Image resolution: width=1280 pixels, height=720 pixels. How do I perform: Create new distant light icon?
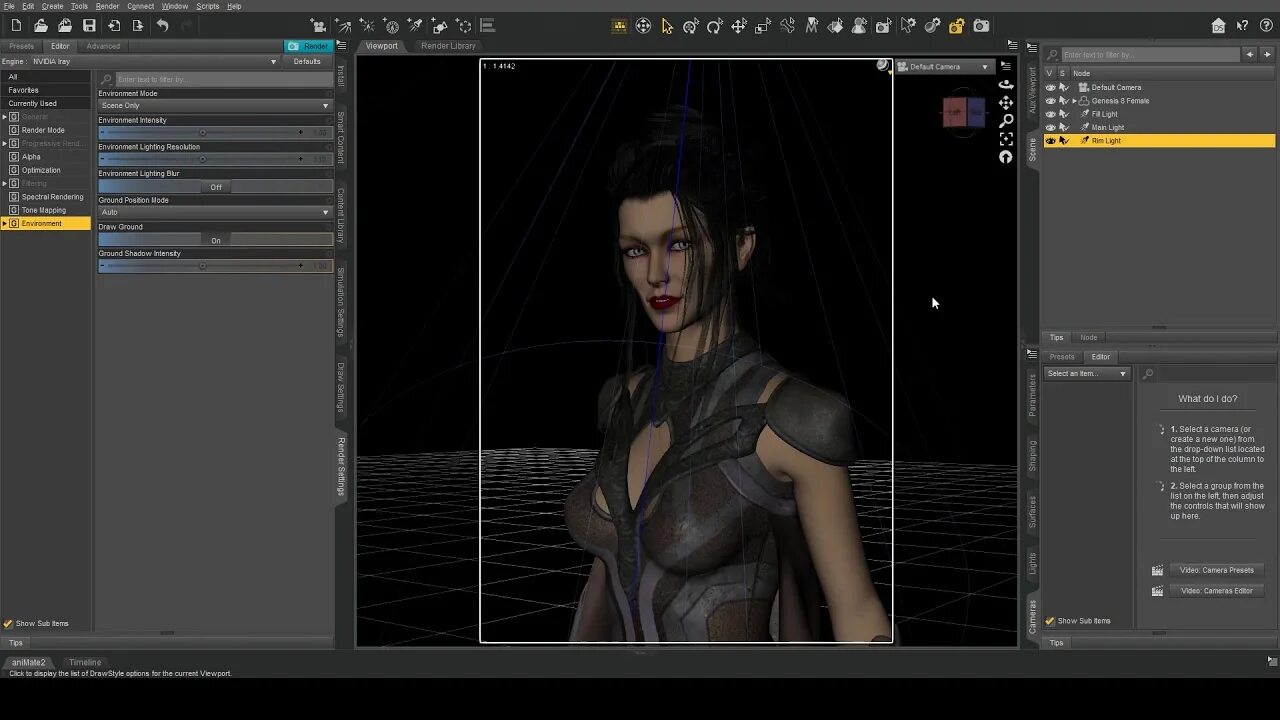coord(343,26)
